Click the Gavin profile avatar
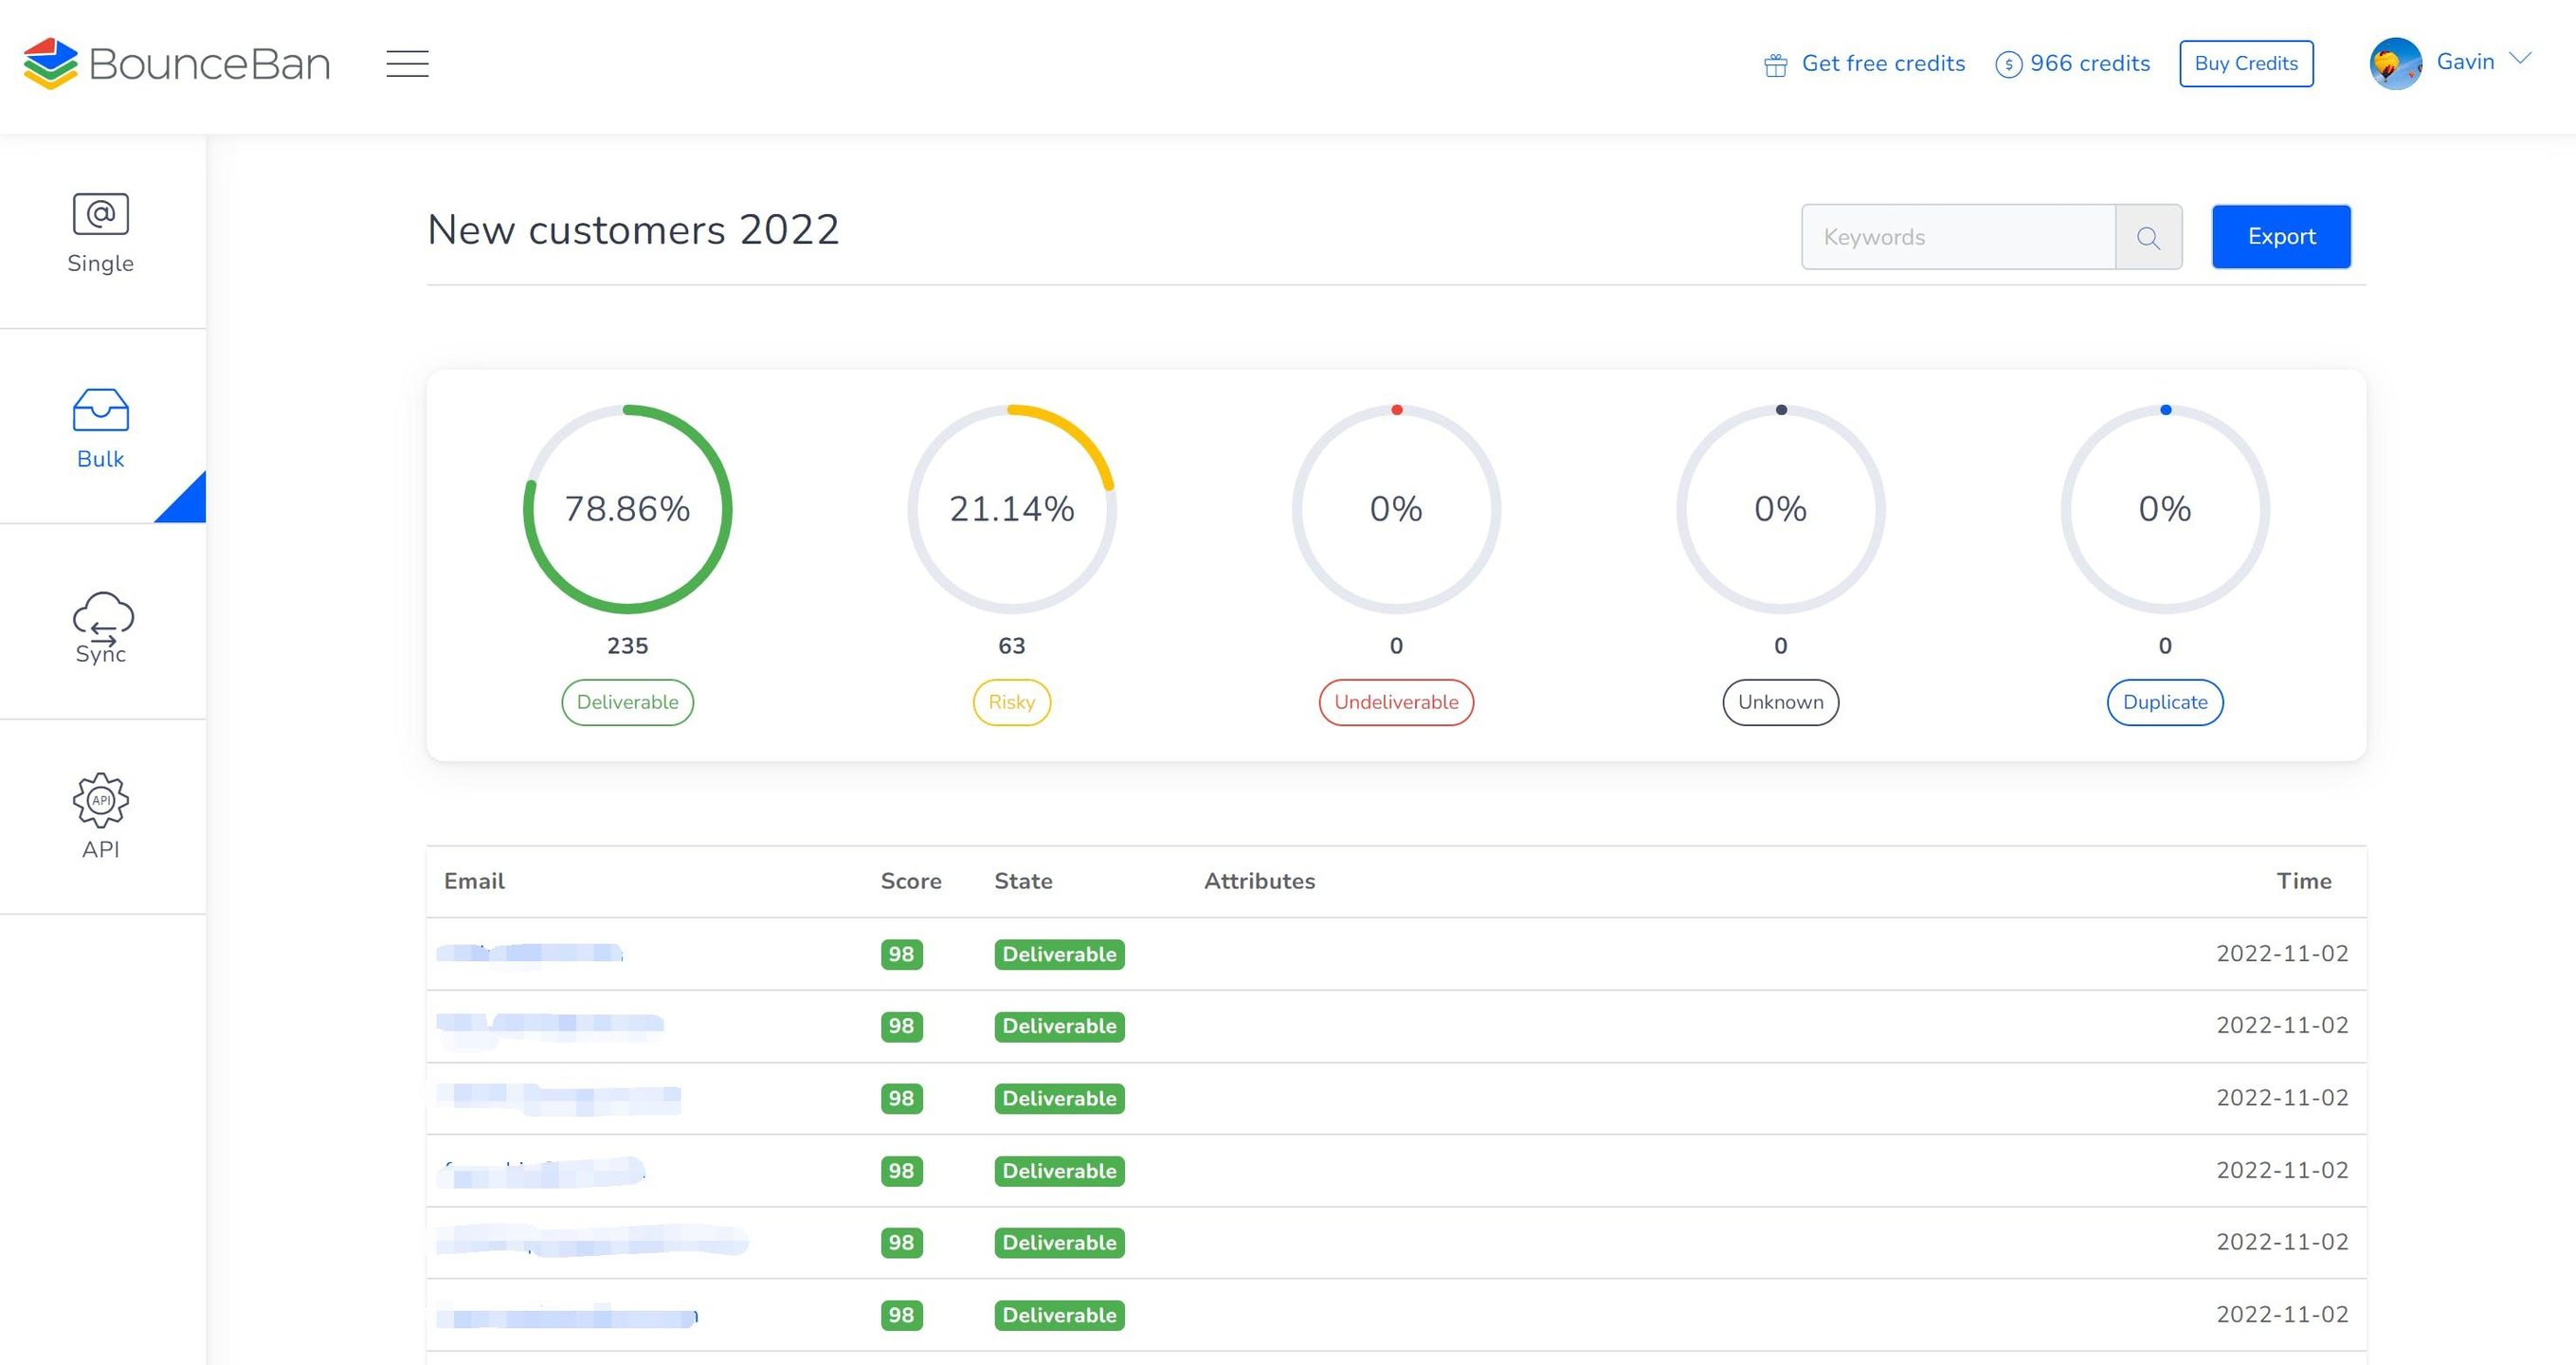The width and height of the screenshot is (2576, 1365). point(2395,63)
